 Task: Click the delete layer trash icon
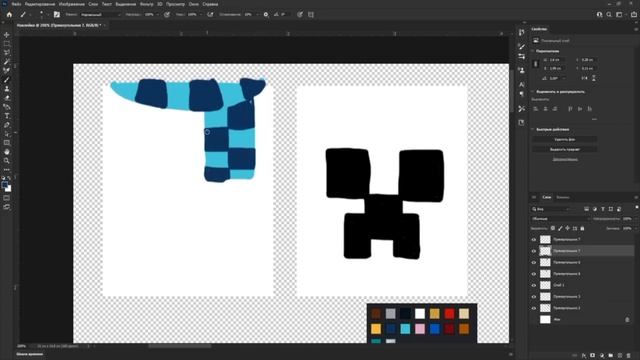point(629,356)
